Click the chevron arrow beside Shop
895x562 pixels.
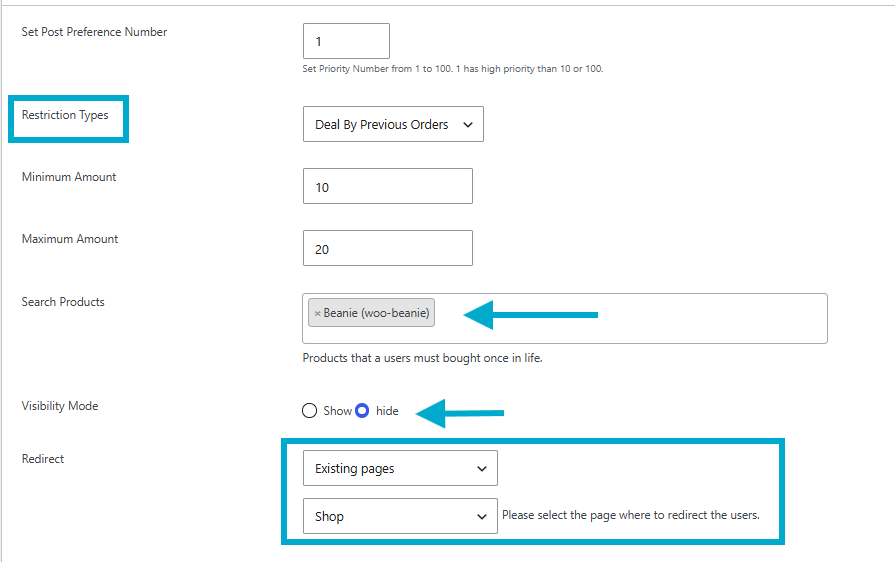[x=482, y=517]
